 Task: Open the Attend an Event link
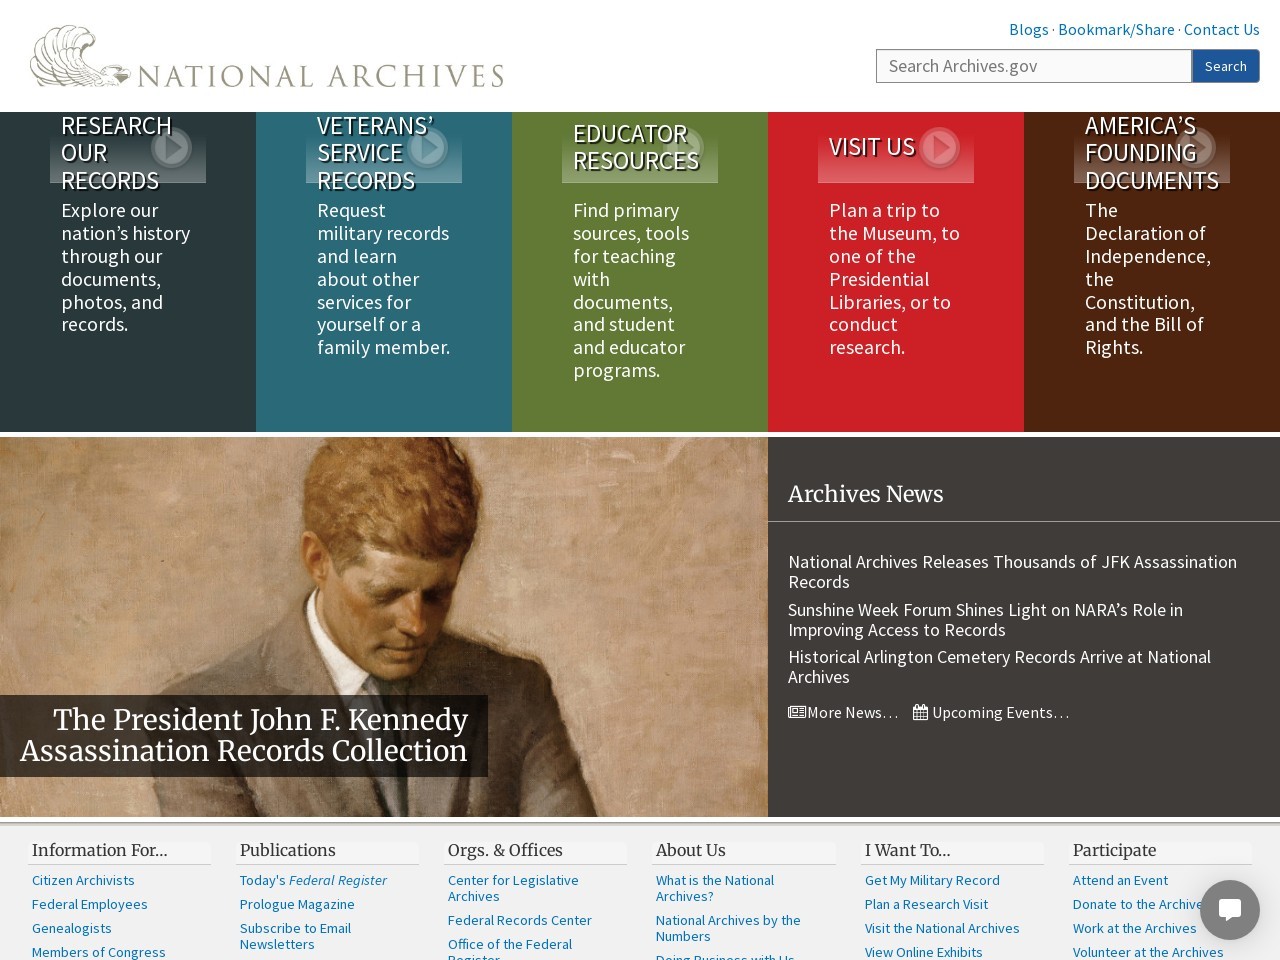[1120, 880]
